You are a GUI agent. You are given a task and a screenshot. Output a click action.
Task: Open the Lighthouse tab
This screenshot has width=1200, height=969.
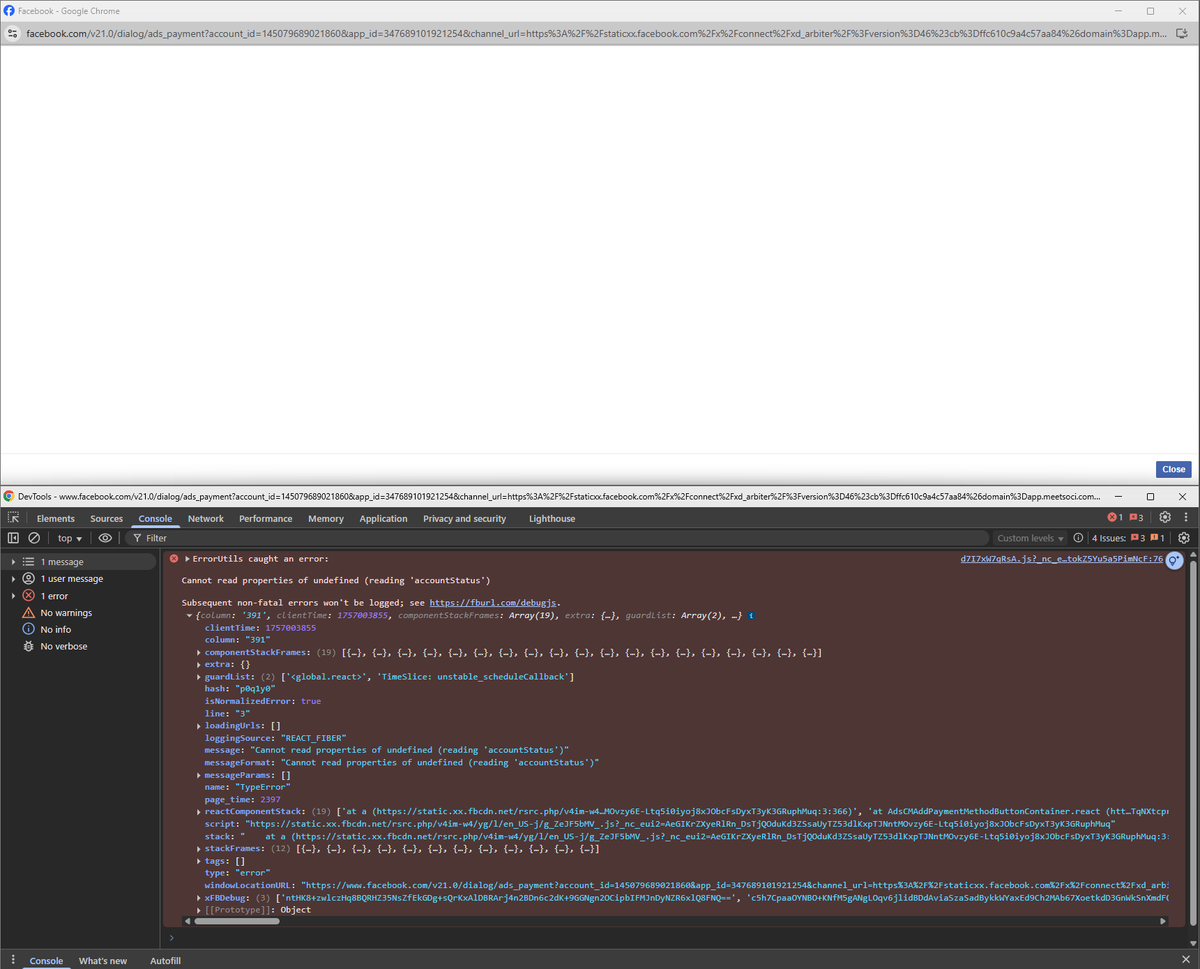click(x=552, y=519)
